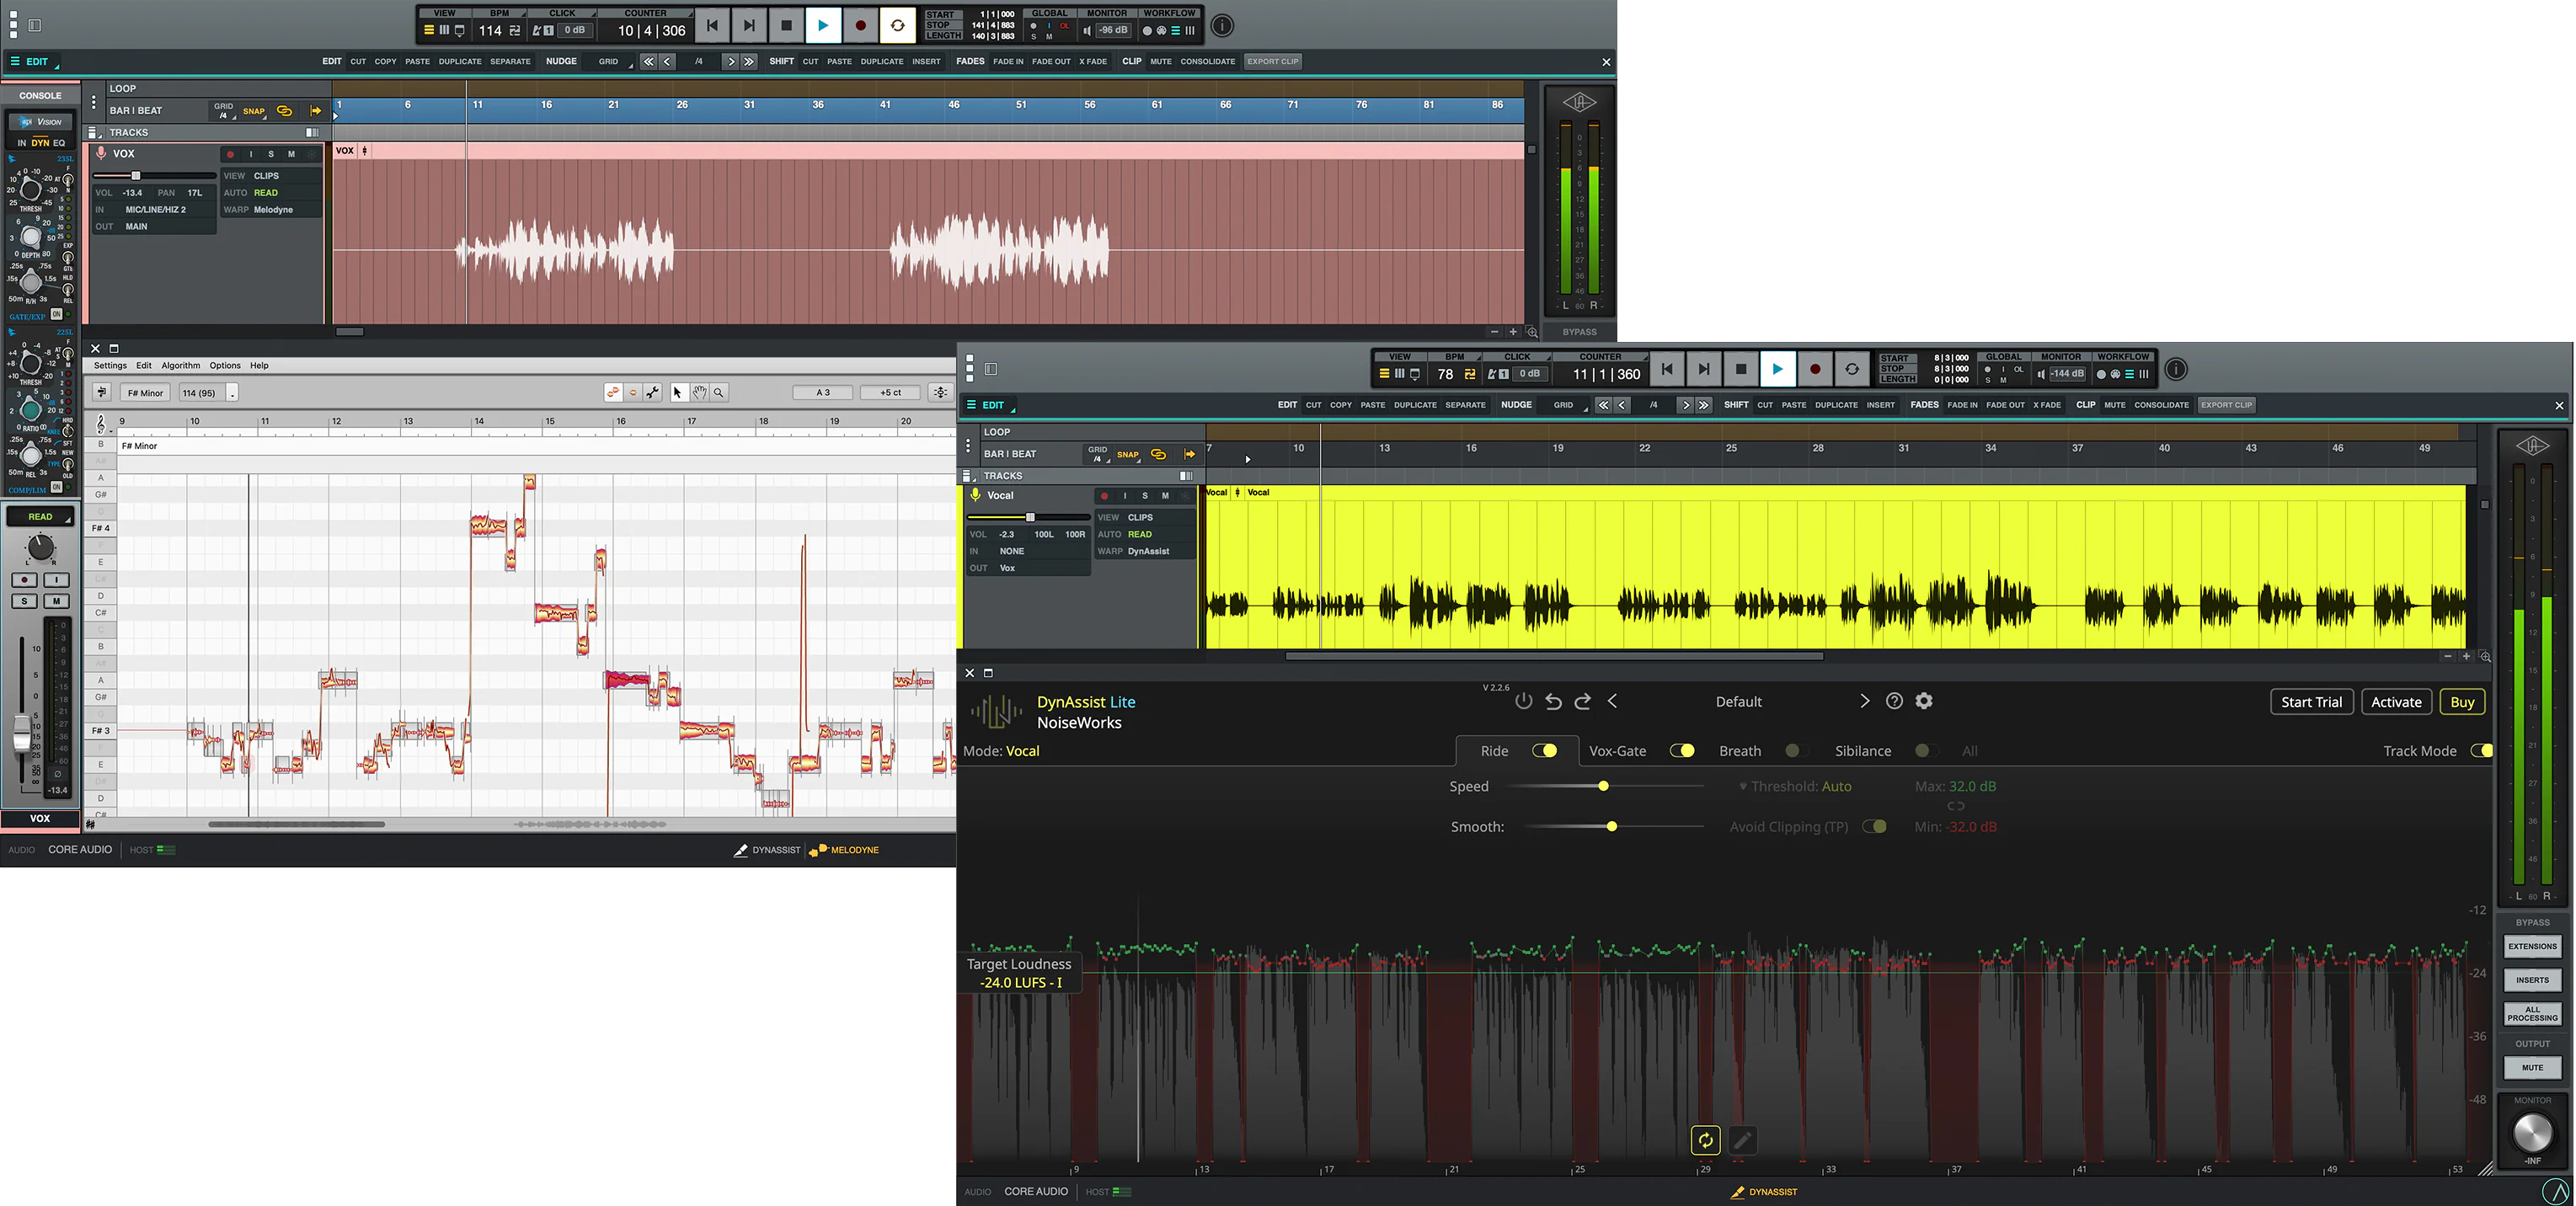Open the Melodyne Options menu
2576x1206 pixels.
point(225,366)
